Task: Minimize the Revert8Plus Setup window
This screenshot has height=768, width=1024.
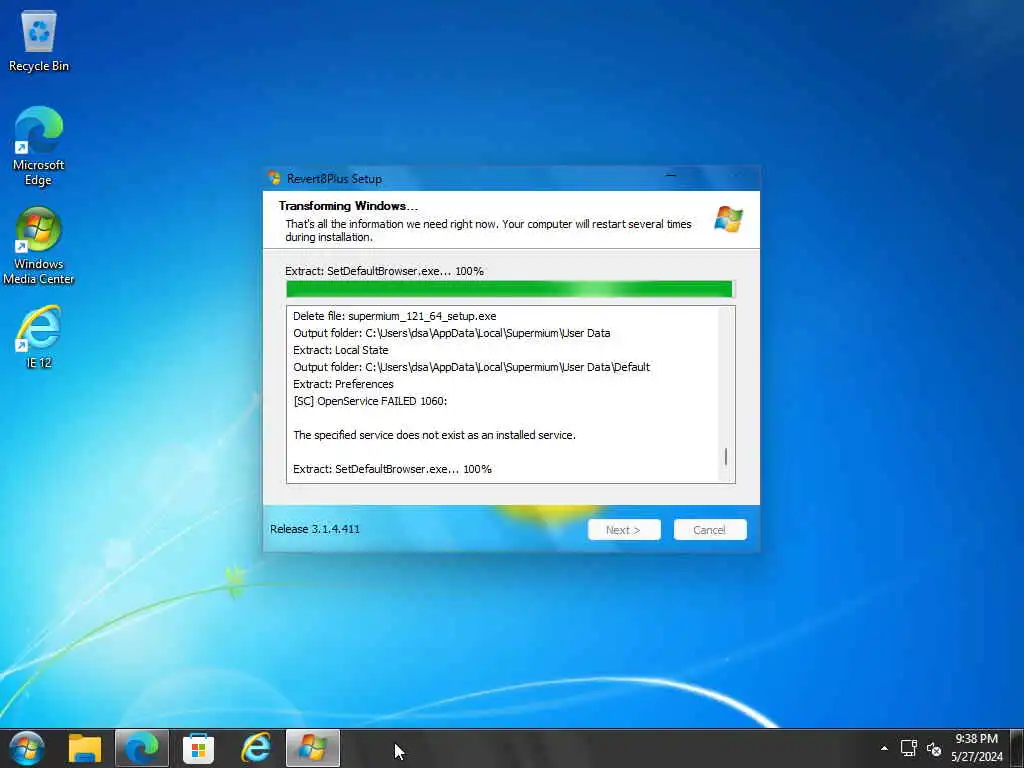Action: coord(671,176)
